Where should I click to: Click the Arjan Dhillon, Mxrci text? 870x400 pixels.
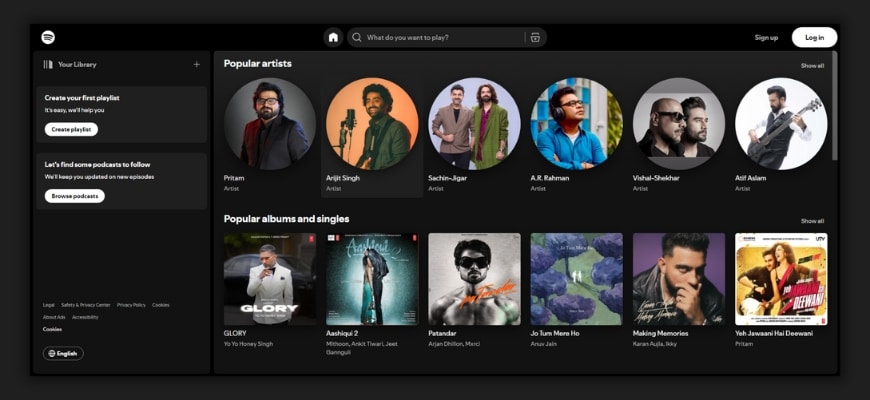pyautogui.click(x=454, y=344)
